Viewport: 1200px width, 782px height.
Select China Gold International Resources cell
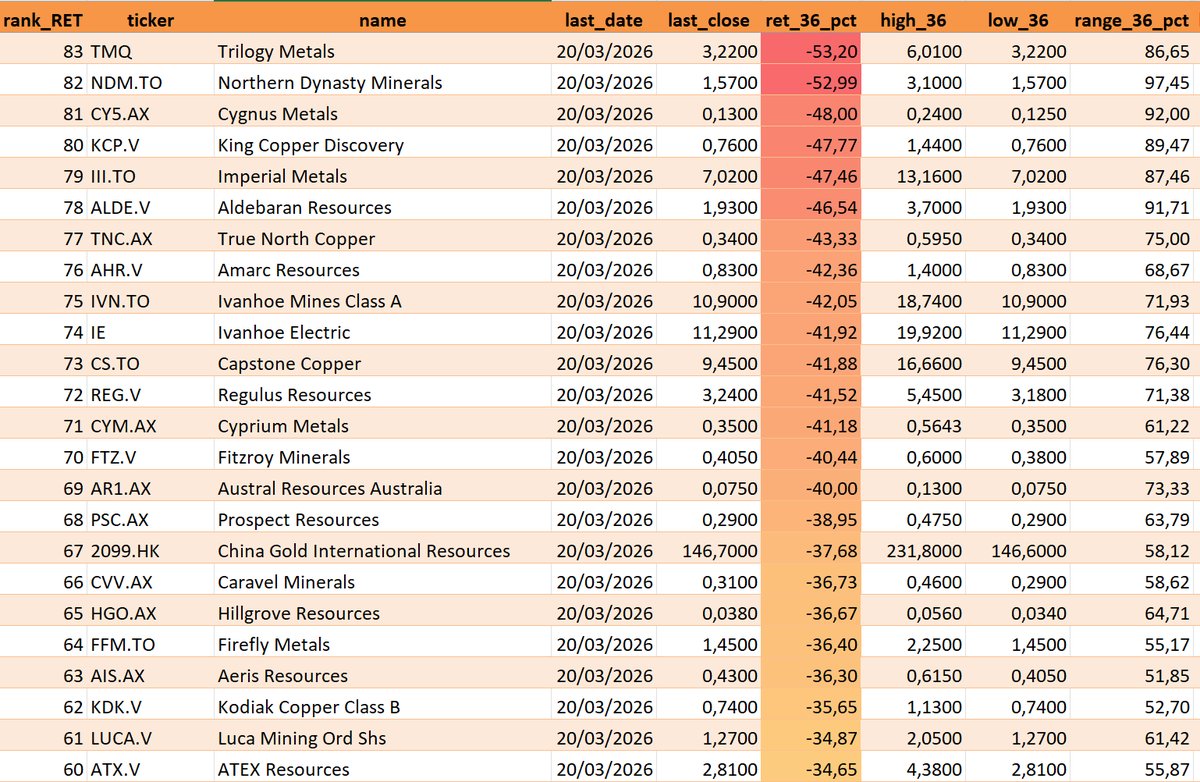(x=382, y=551)
